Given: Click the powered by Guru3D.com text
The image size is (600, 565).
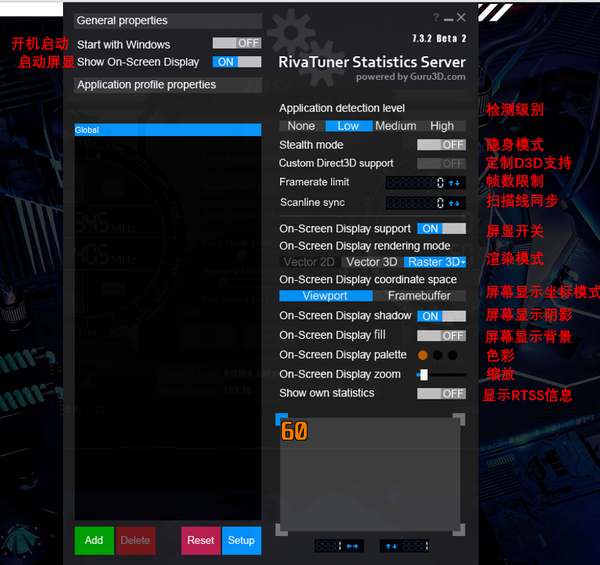Looking at the screenshot, I should pos(411,77).
